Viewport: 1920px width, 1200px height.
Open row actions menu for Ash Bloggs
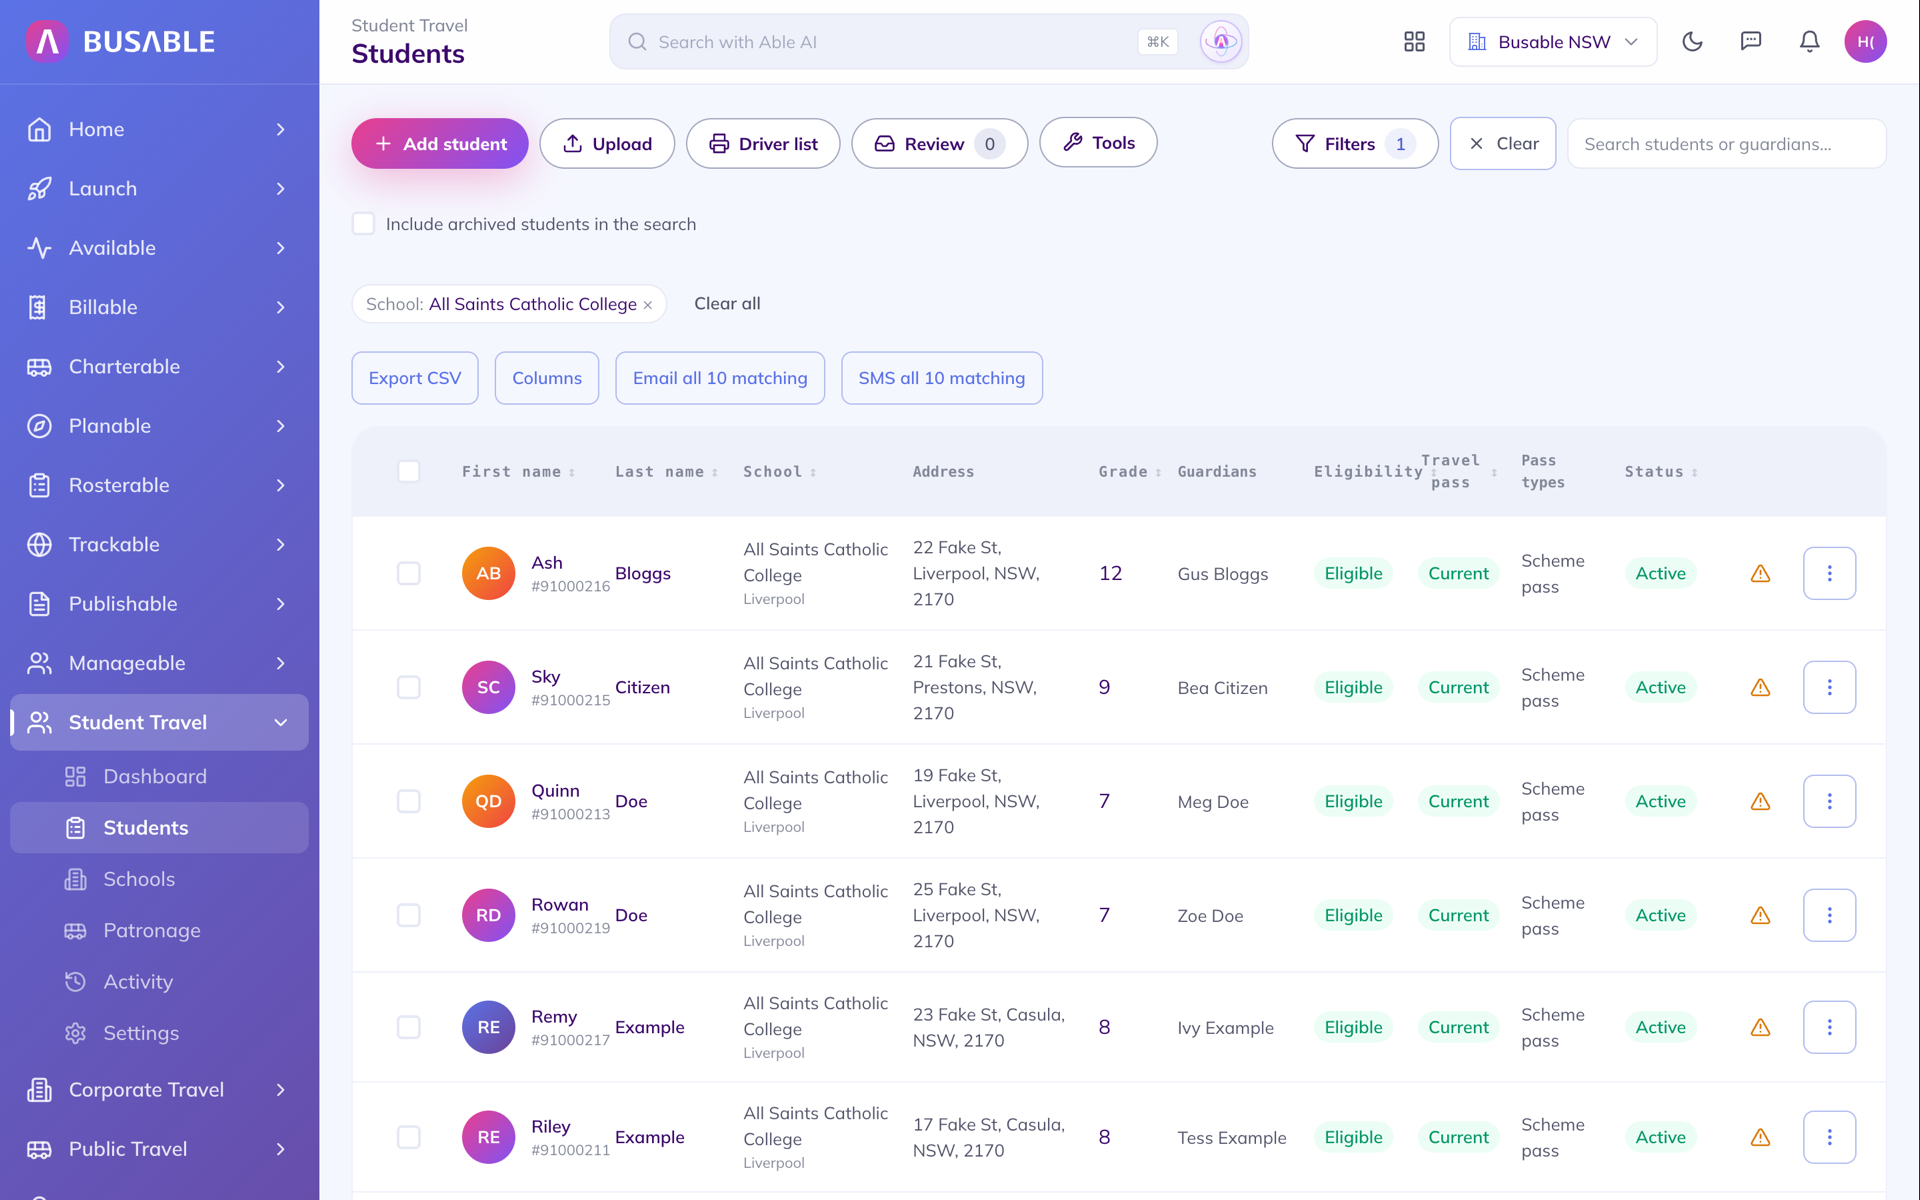(1829, 573)
